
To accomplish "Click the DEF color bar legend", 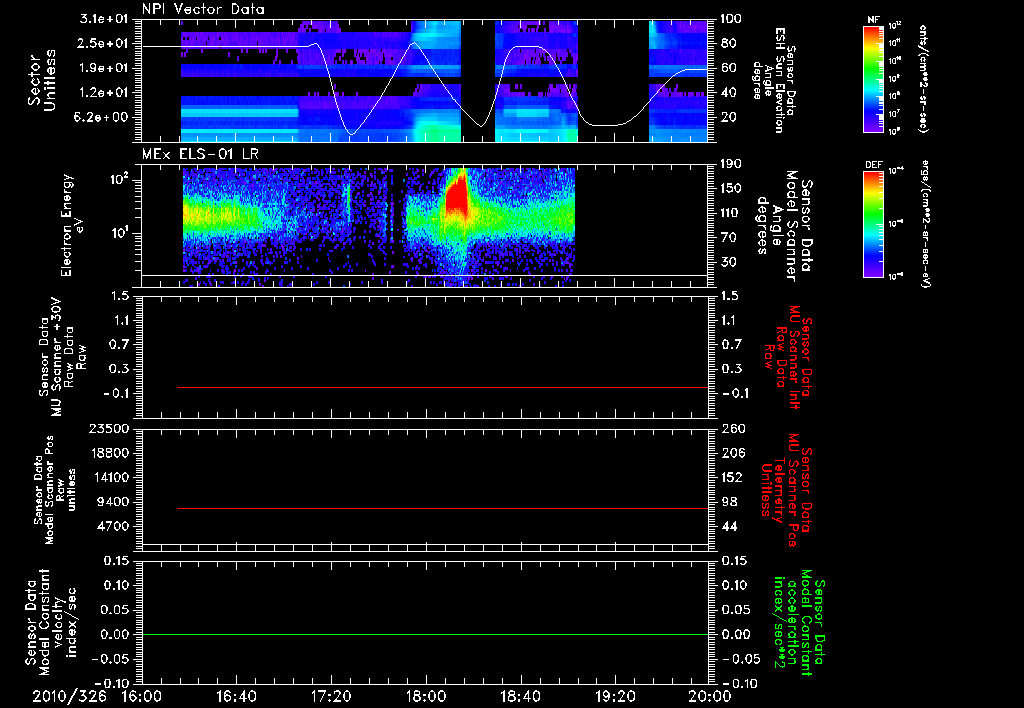I will (873, 224).
